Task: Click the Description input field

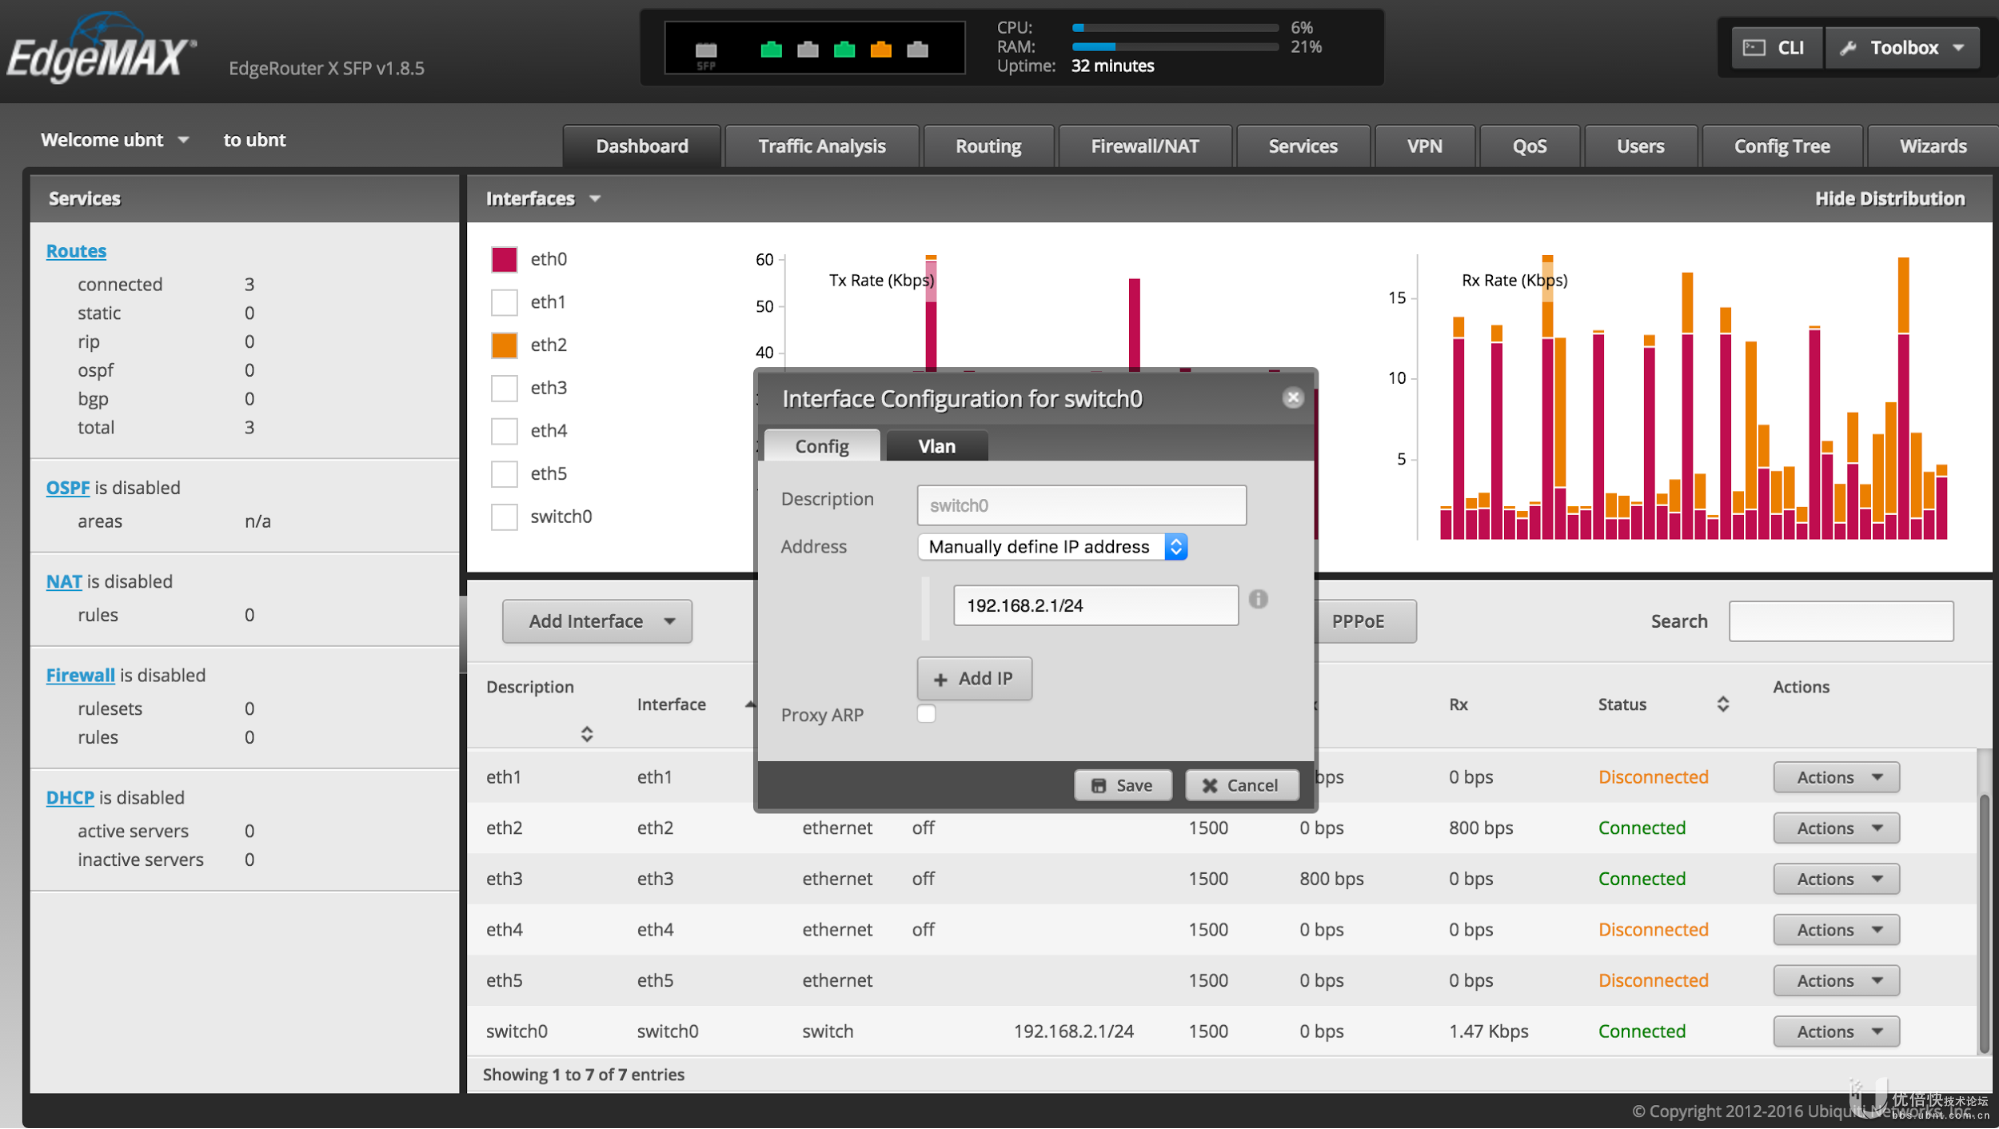Action: click(x=1081, y=505)
